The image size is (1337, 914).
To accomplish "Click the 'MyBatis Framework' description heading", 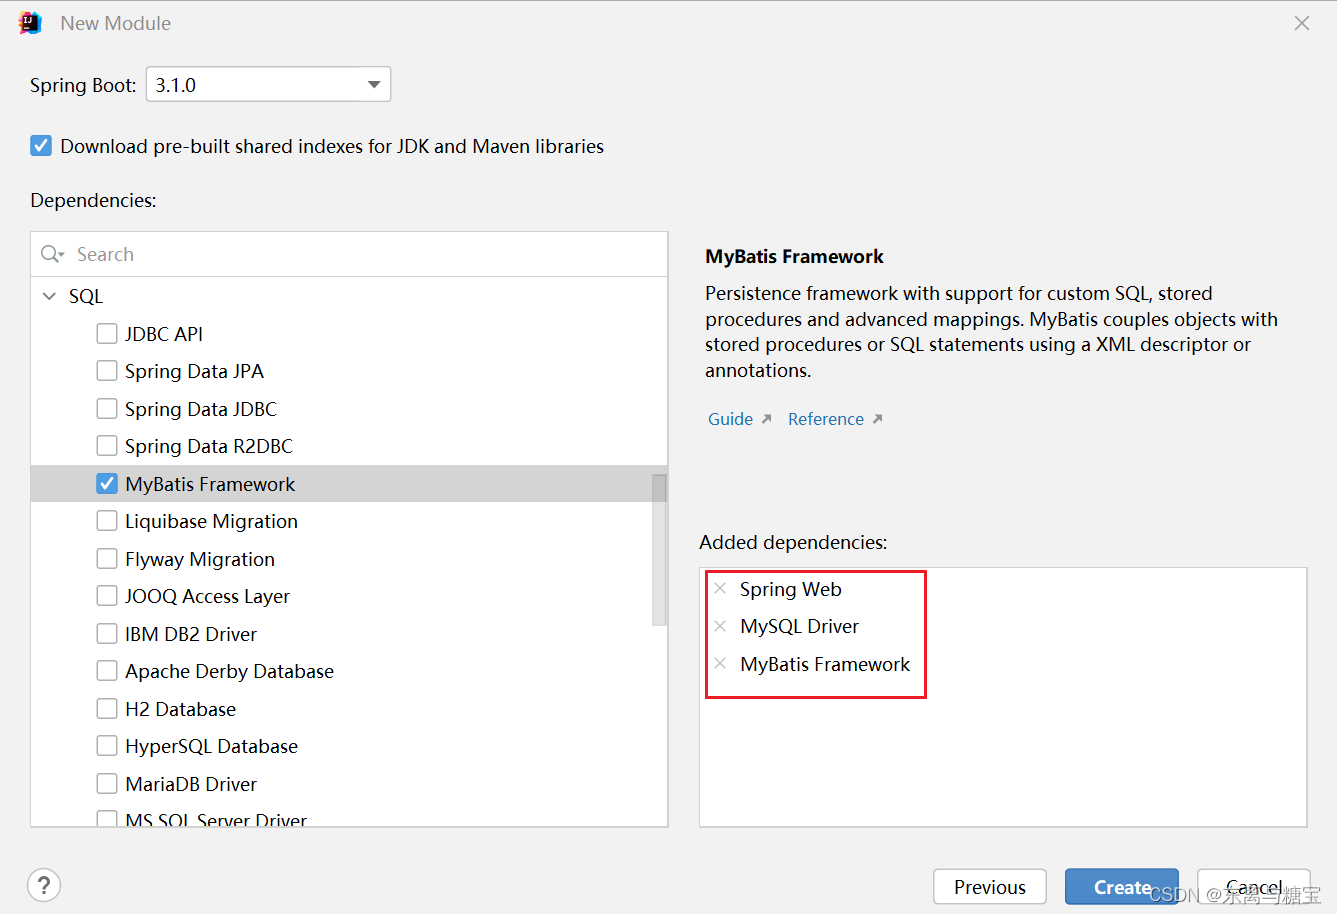I will click(x=794, y=256).
